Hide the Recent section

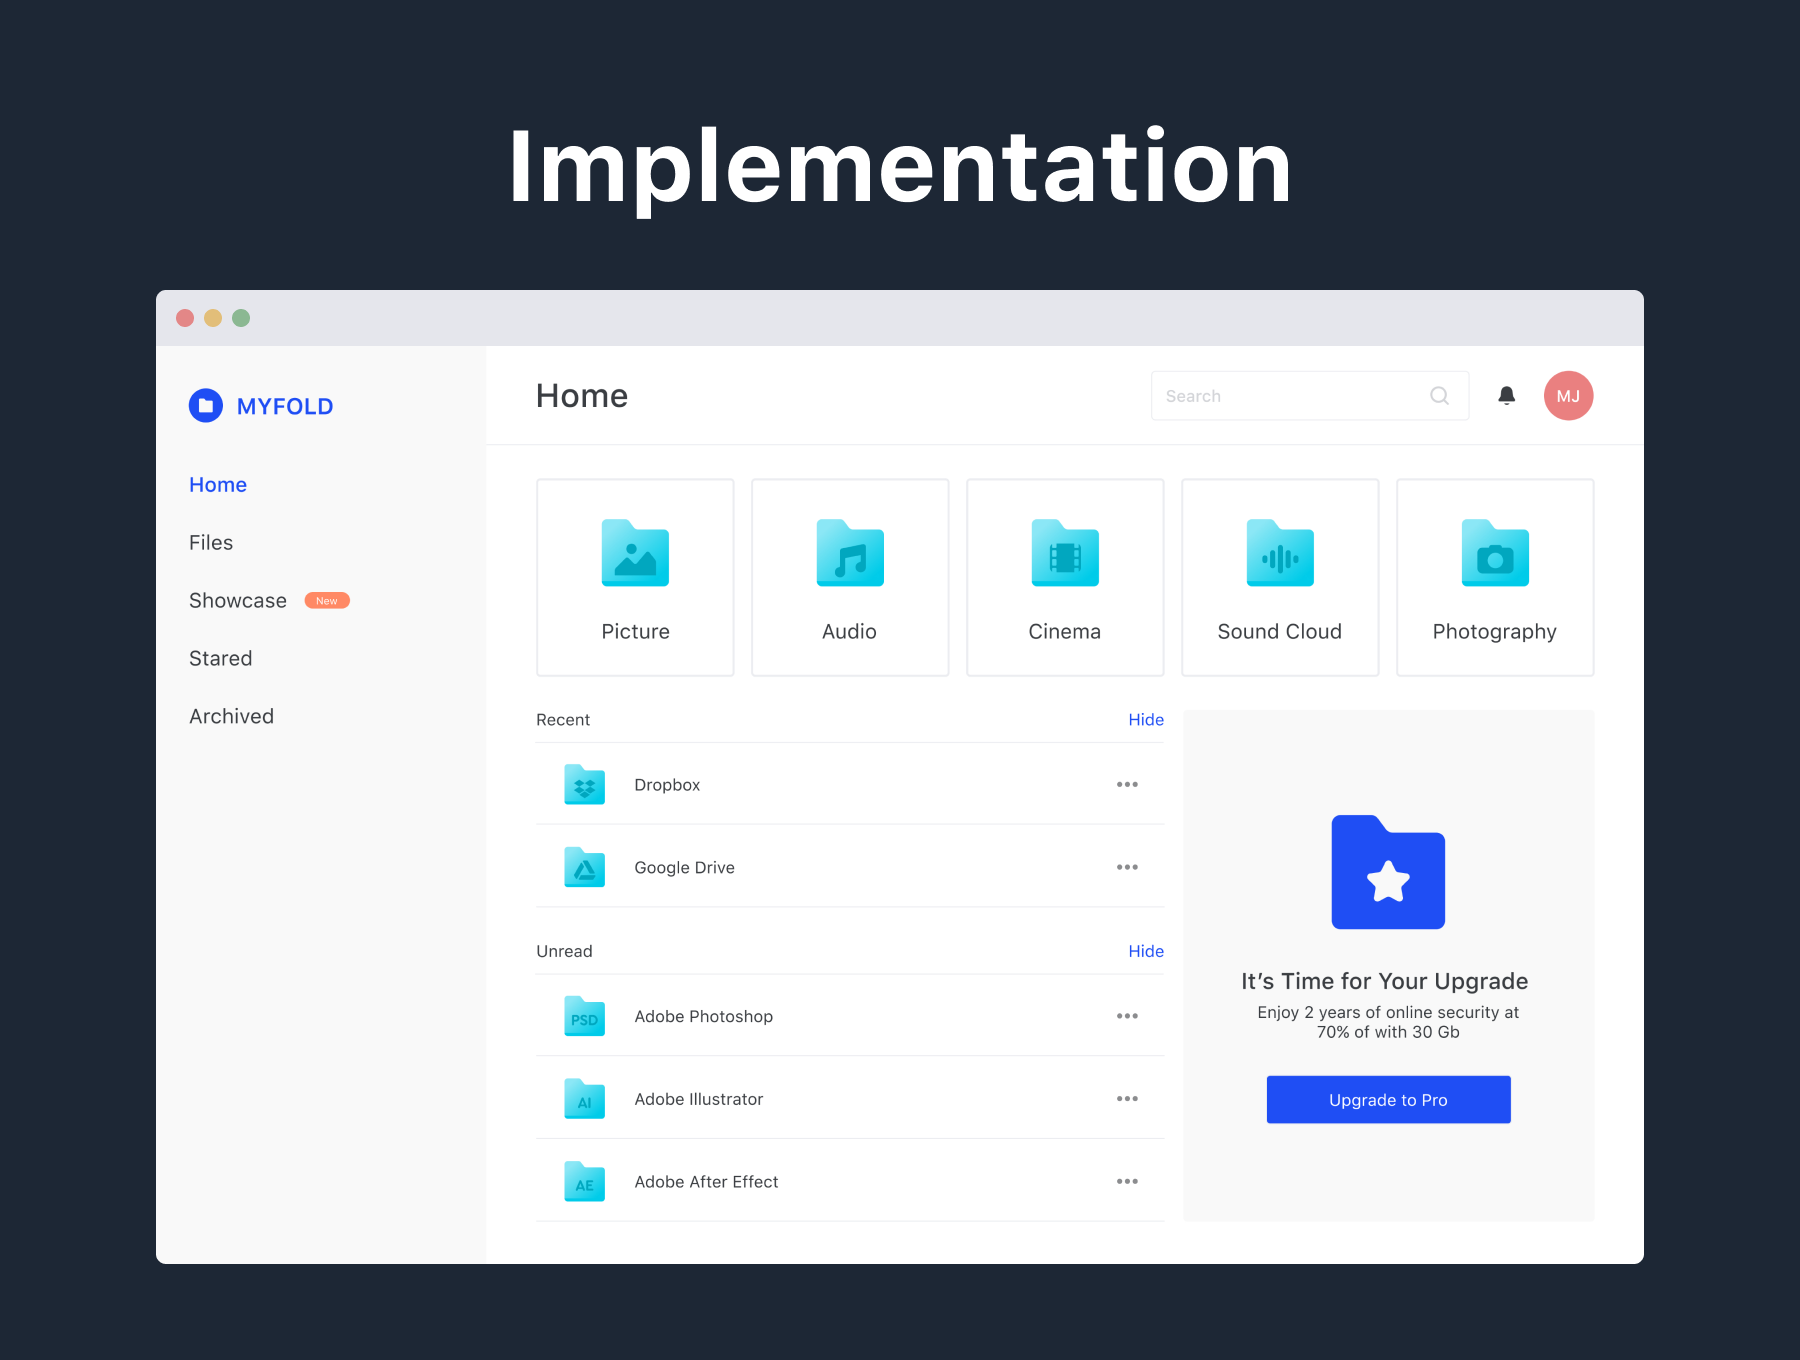point(1145,720)
